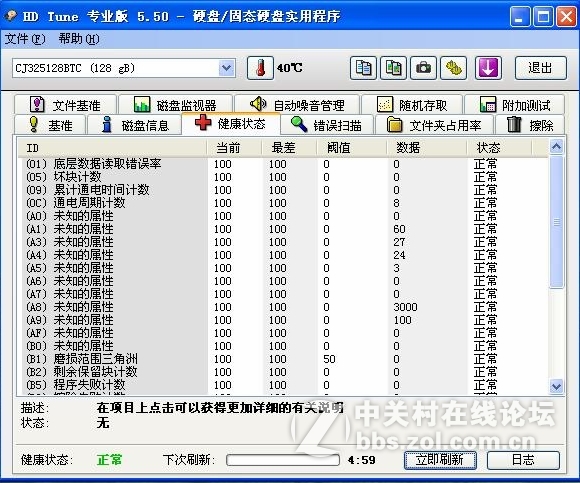Screen dimensions: 580x483
Task: Sort by the 当前 column header
Action: point(234,148)
